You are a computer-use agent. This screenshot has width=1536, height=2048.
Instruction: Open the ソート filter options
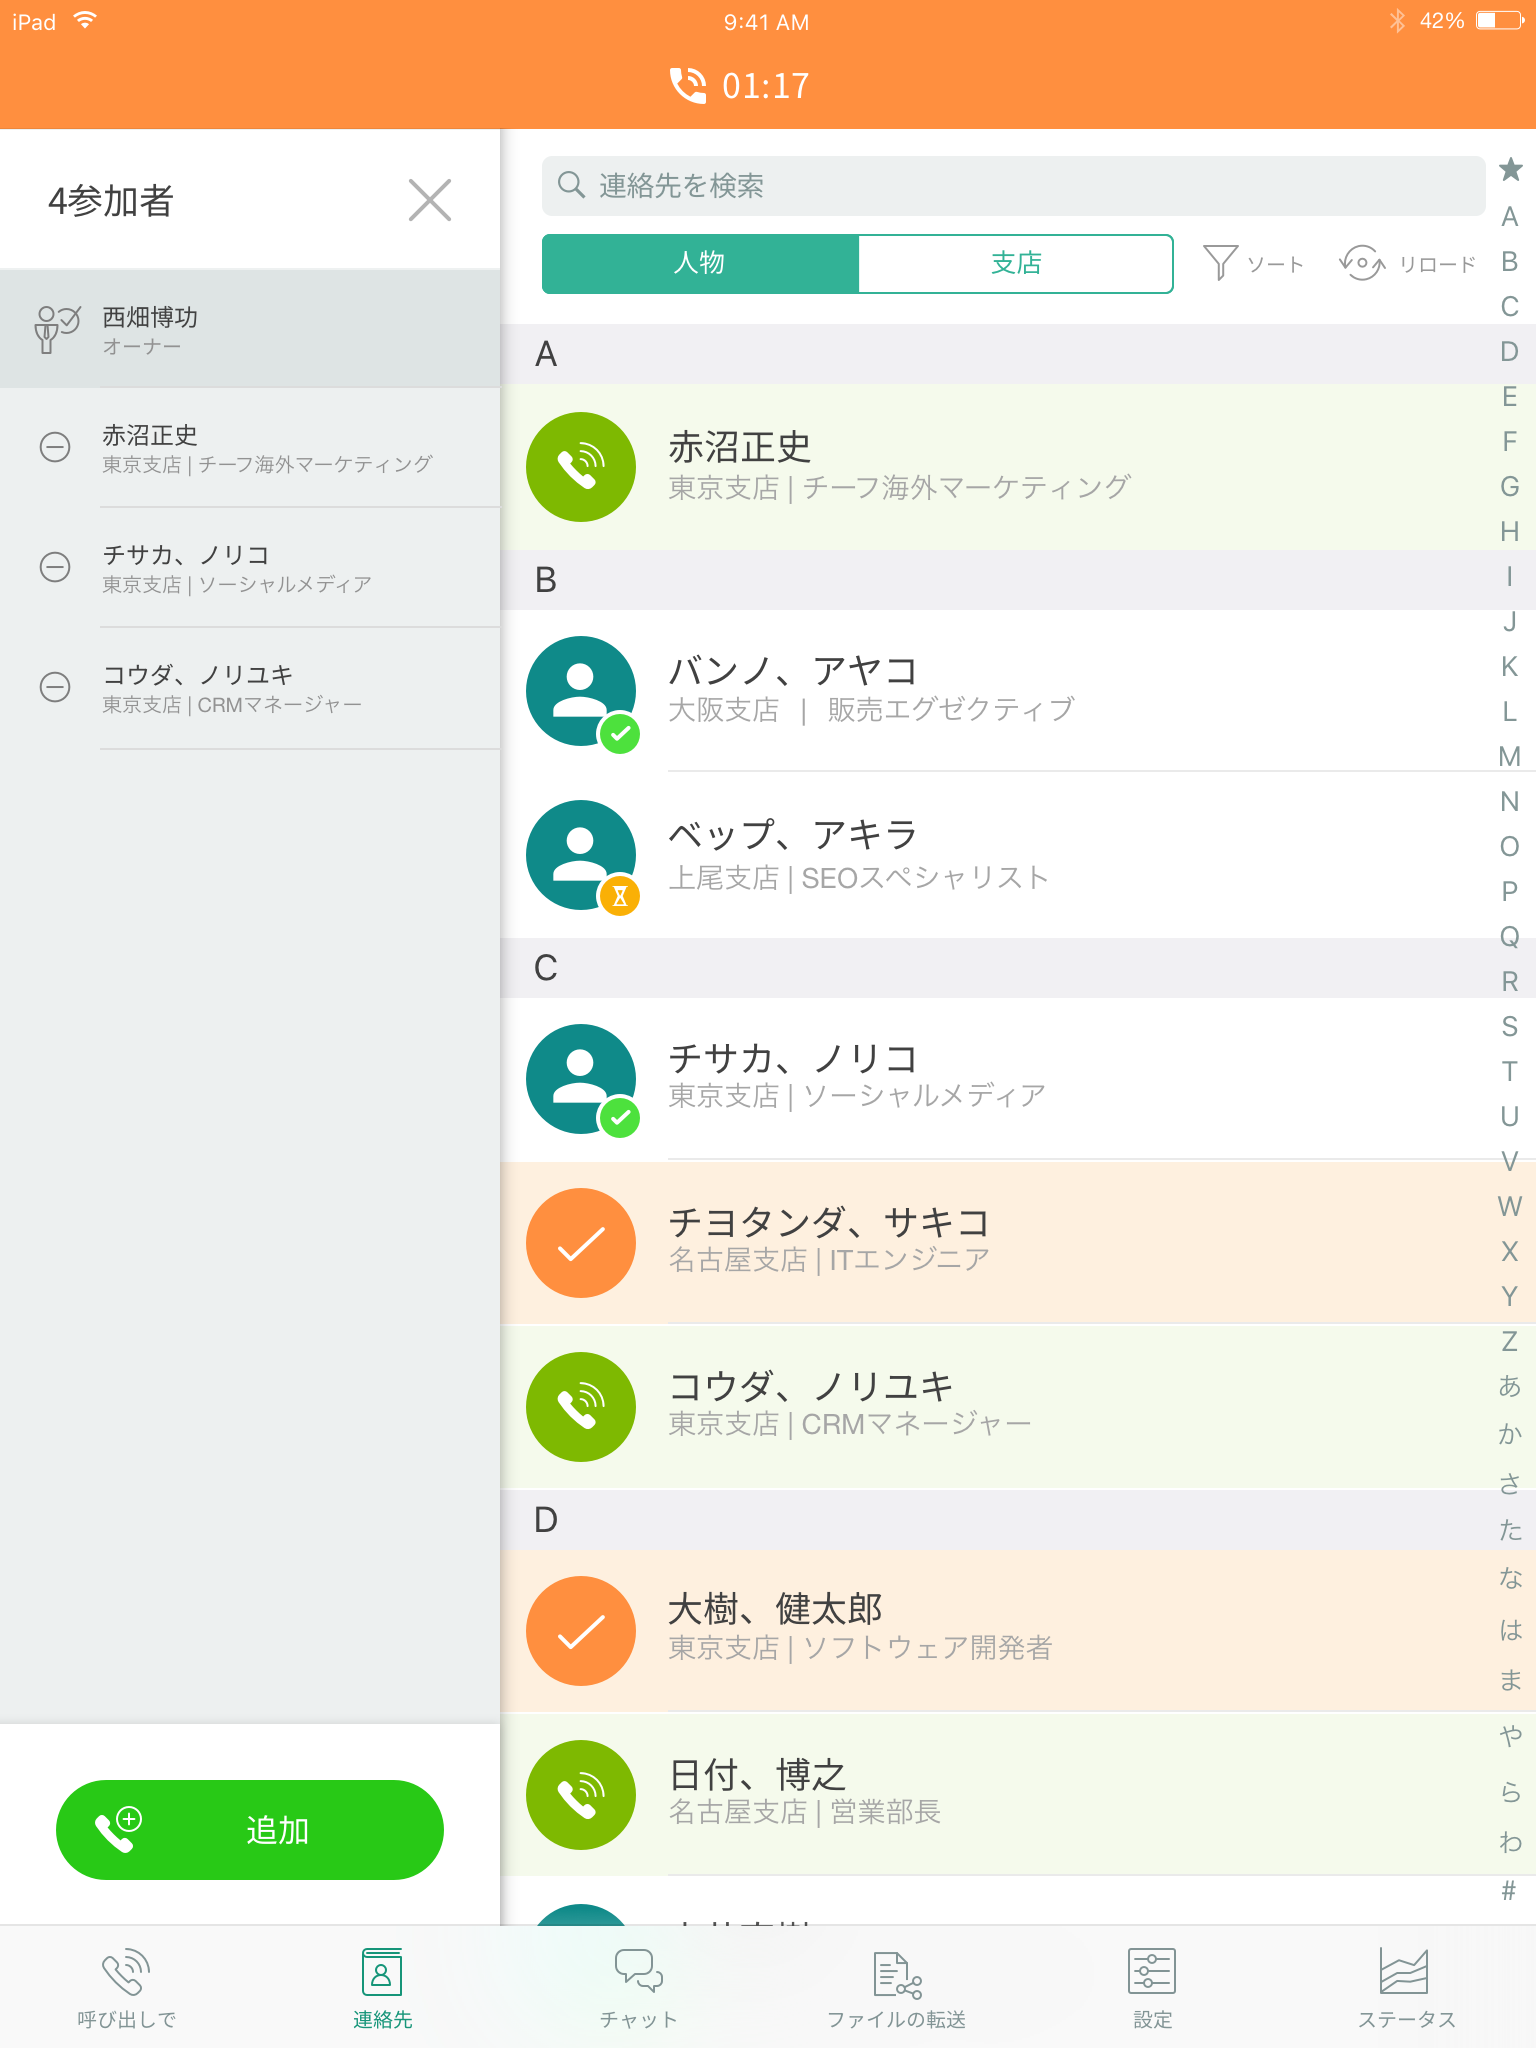point(1253,264)
